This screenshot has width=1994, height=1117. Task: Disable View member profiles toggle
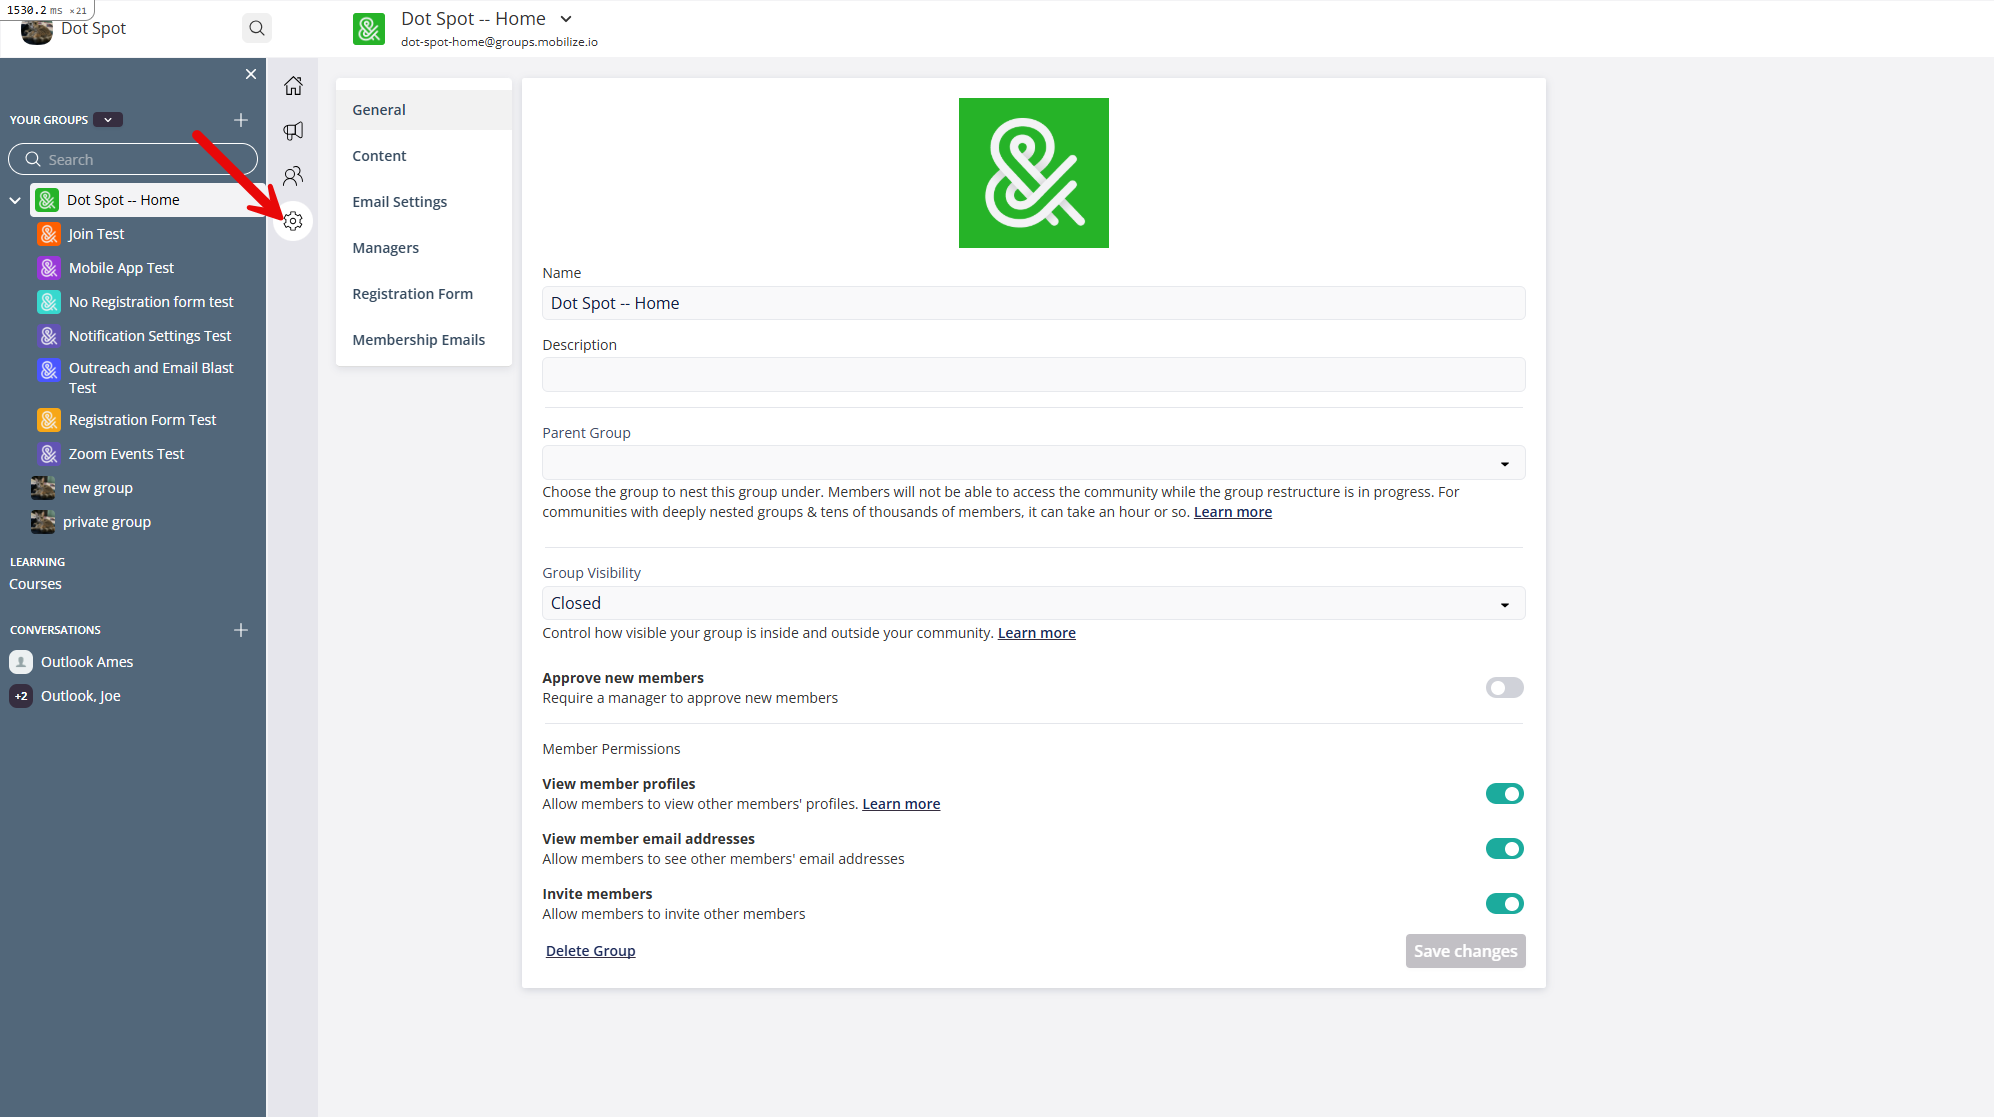pyautogui.click(x=1504, y=794)
